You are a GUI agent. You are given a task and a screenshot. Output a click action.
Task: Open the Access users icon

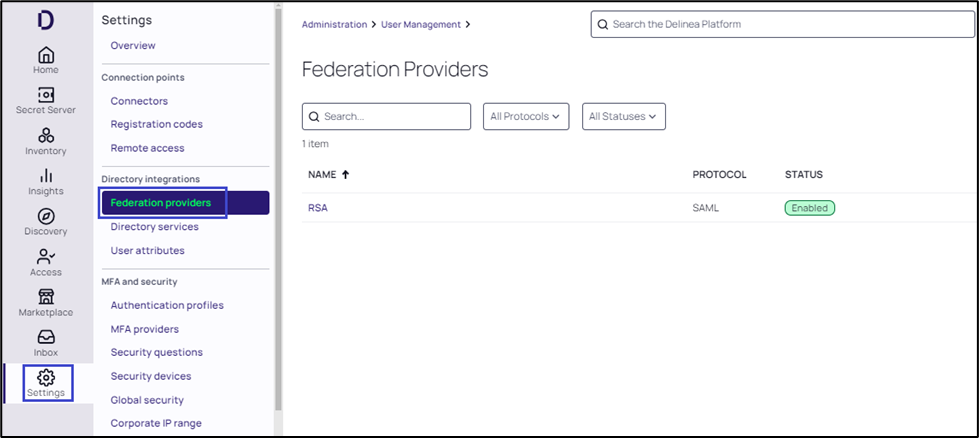[45, 257]
